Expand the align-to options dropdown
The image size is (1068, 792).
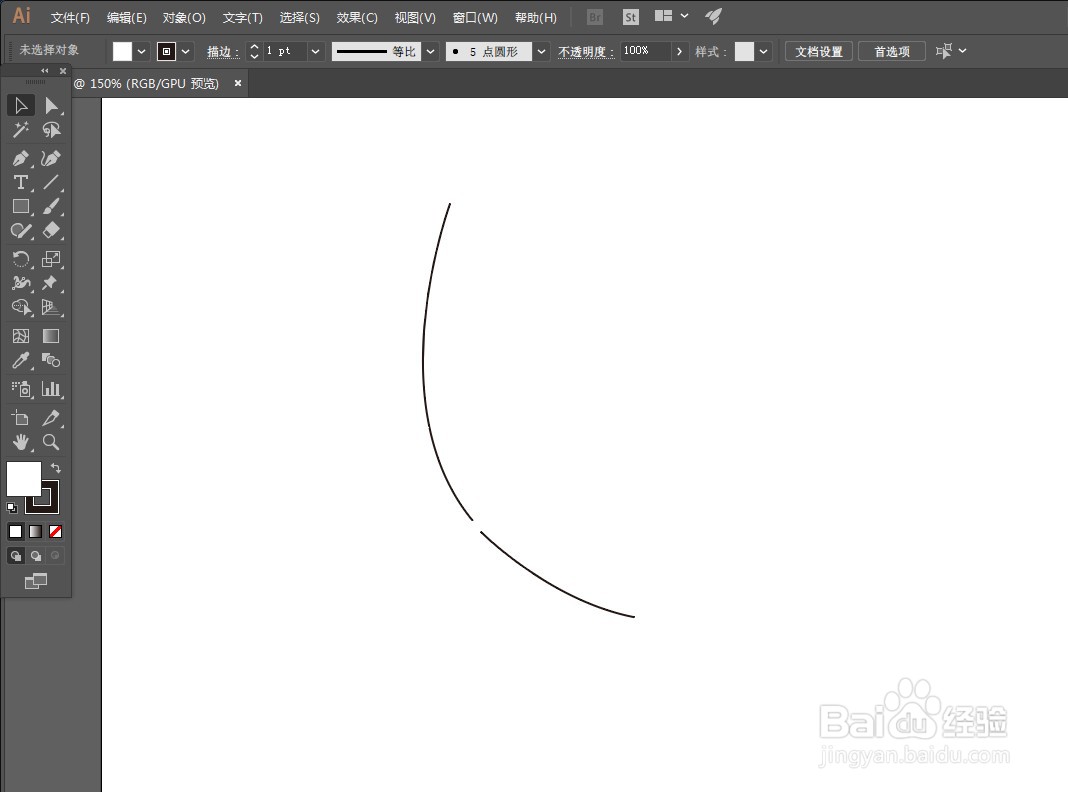[x=962, y=50]
